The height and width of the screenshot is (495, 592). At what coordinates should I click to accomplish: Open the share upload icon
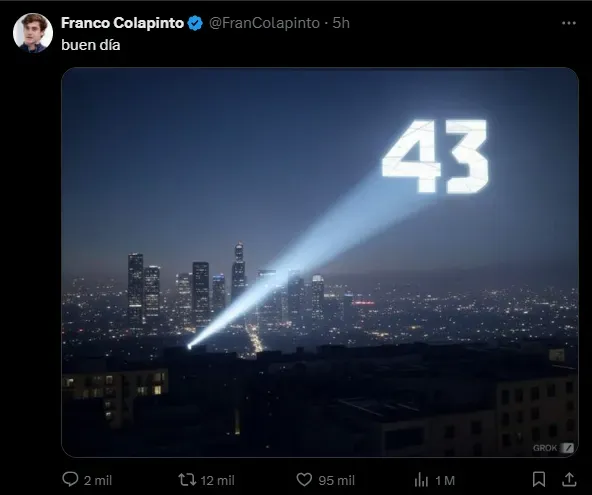point(569,480)
